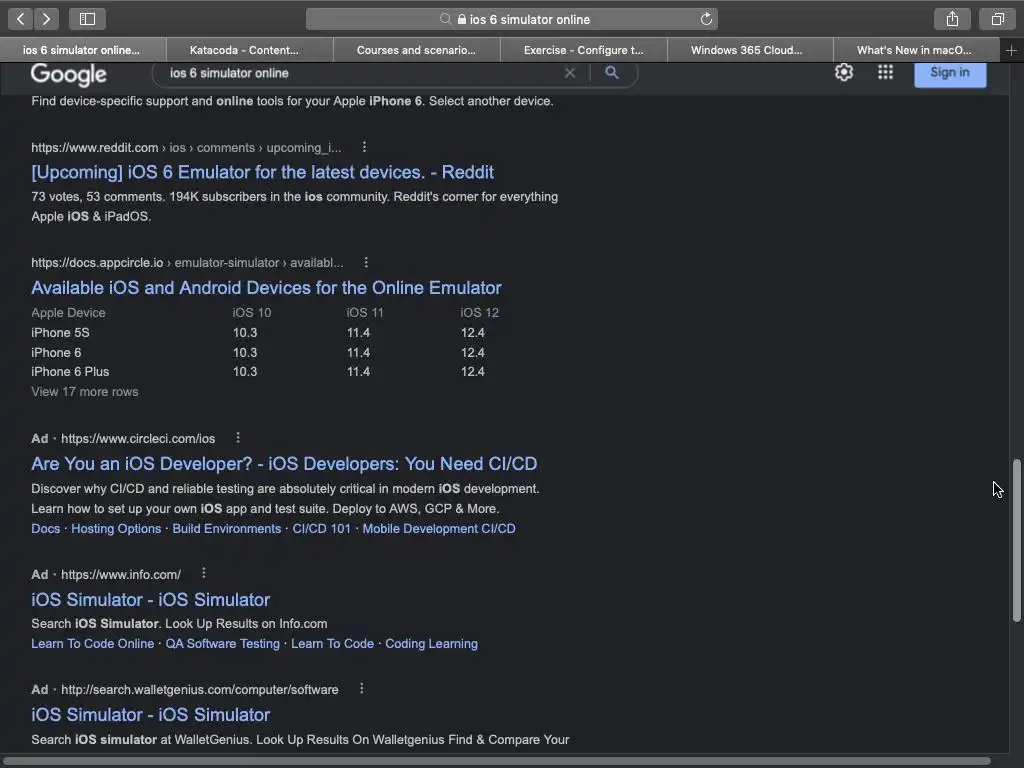Open Learn To Code Online sitelink
Image resolution: width=1024 pixels, height=768 pixels.
tap(93, 644)
